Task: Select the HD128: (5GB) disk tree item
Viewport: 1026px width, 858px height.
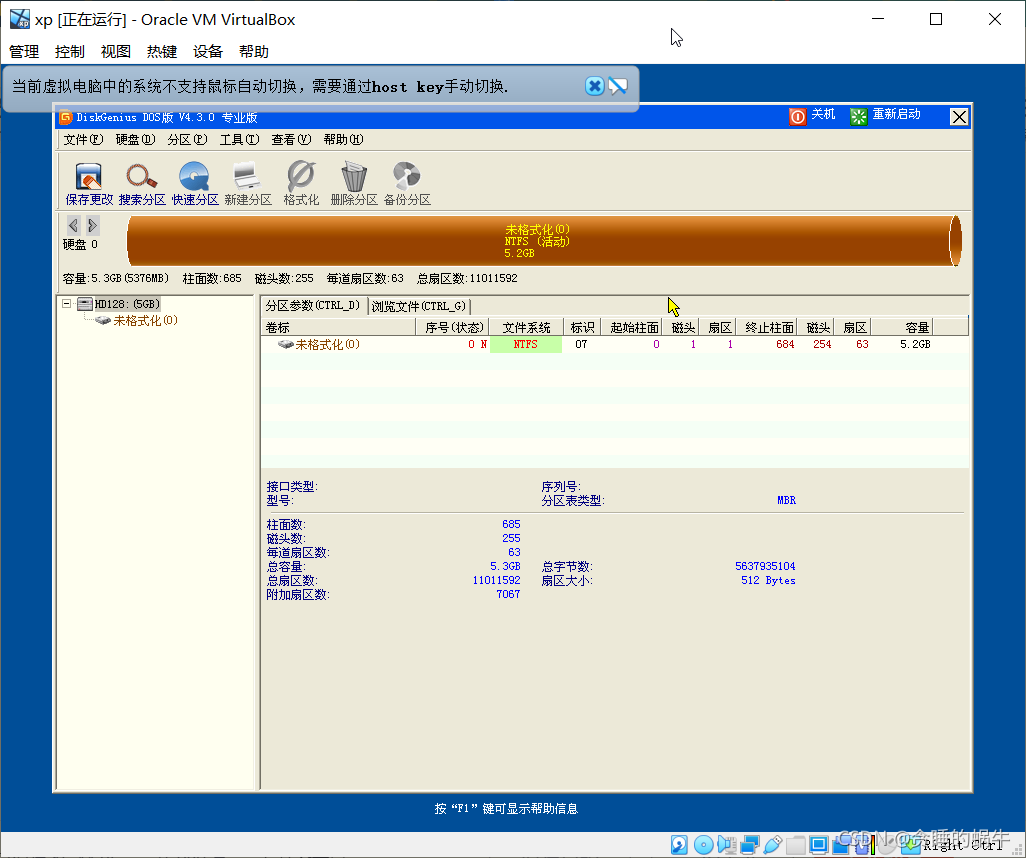Action: [x=127, y=304]
